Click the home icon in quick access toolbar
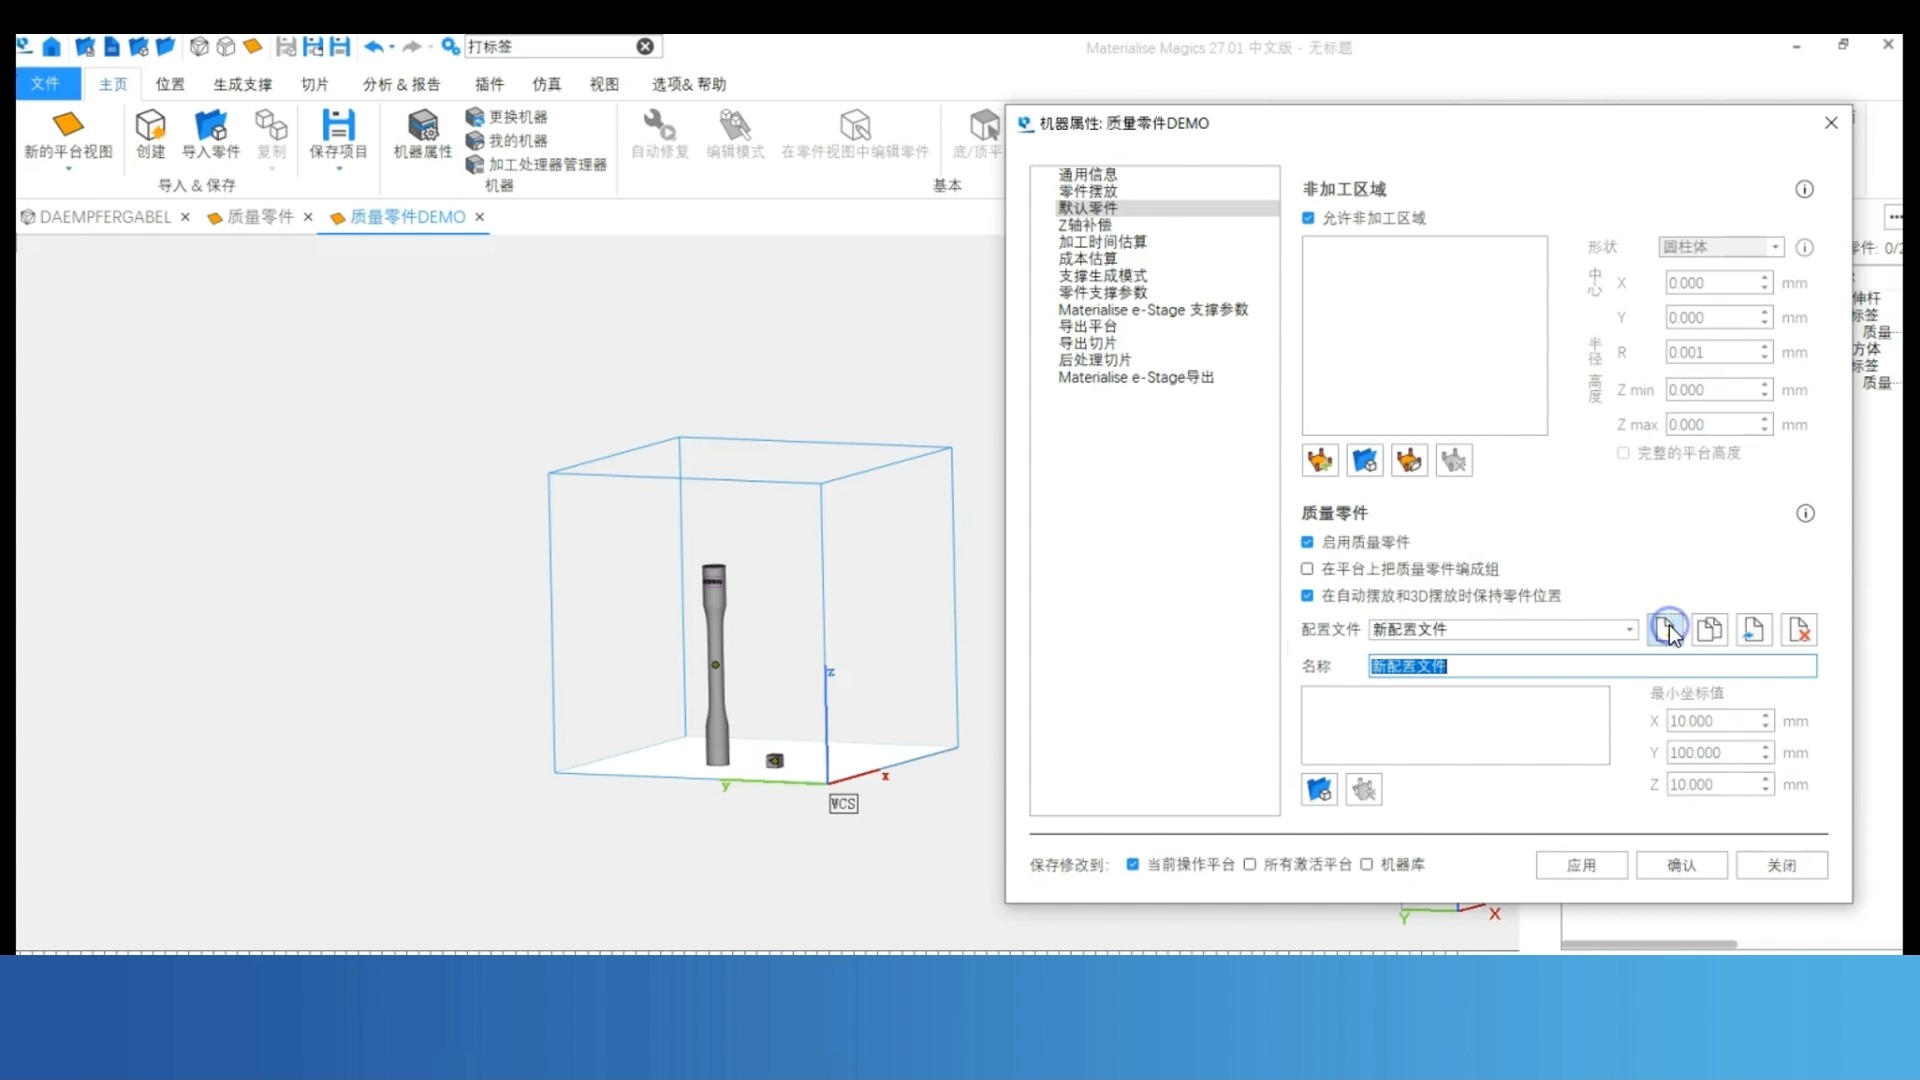Screen dimensions: 1920x1080 (x=52, y=47)
